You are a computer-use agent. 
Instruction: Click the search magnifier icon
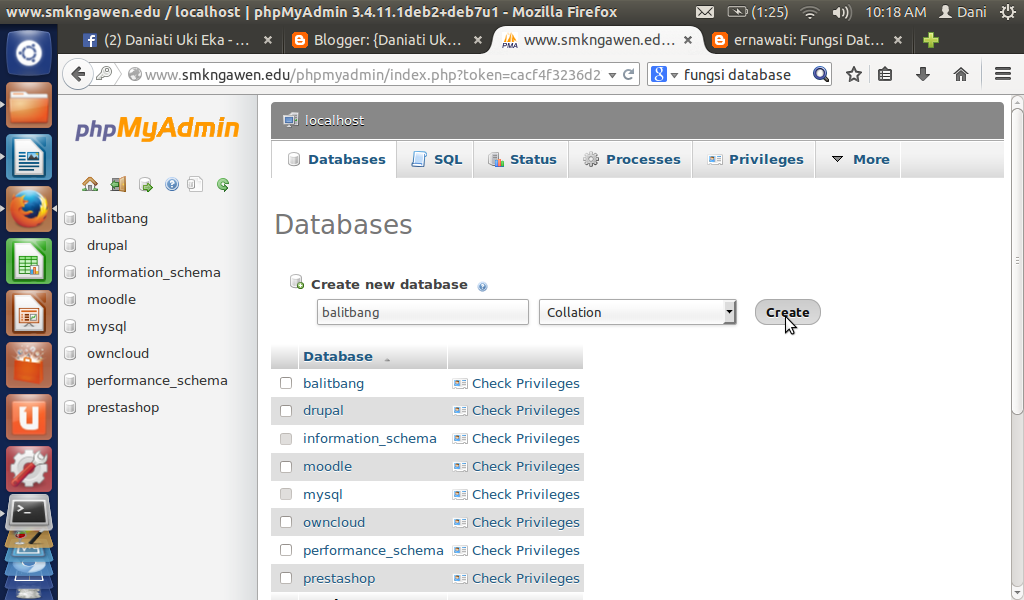point(820,74)
